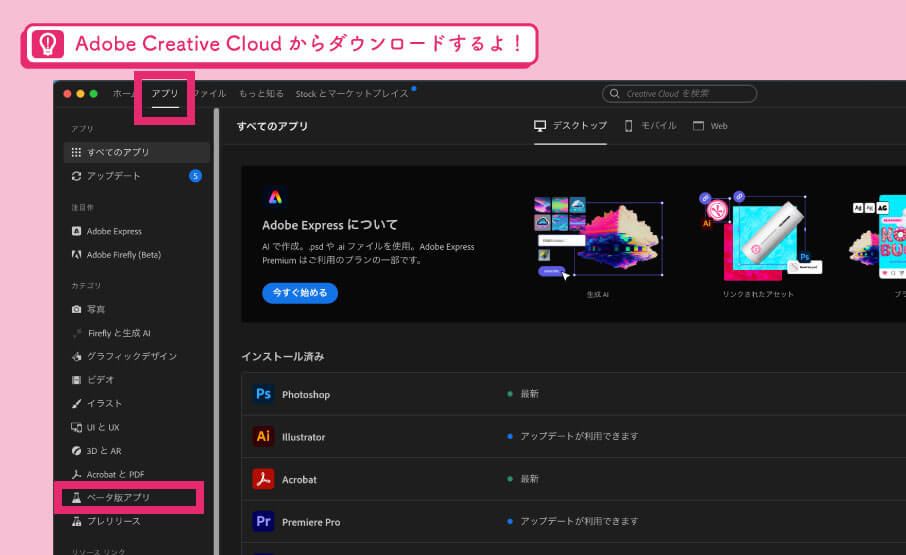Select the 3D と AR category
Image resolution: width=906 pixels, height=555 pixels.
click(104, 451)
